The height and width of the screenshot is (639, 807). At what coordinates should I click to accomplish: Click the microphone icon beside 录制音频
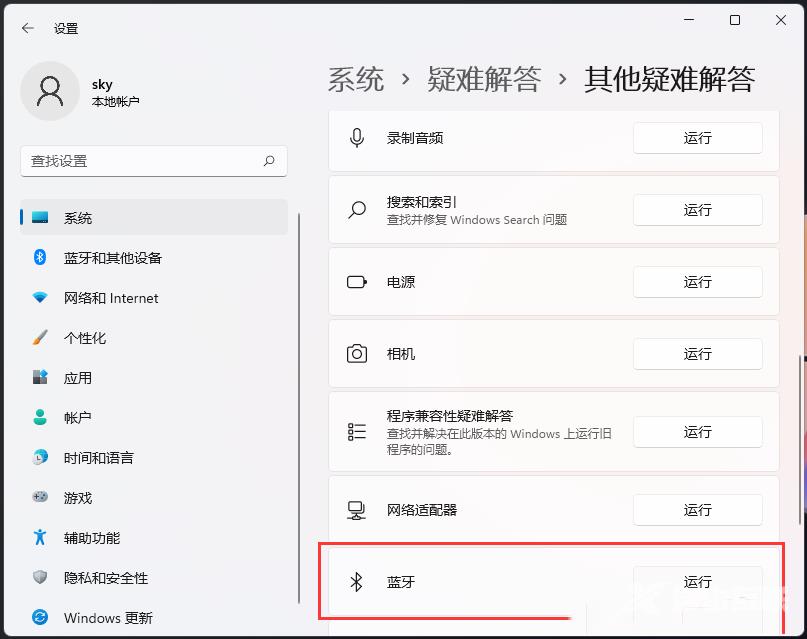coord(357,138)
